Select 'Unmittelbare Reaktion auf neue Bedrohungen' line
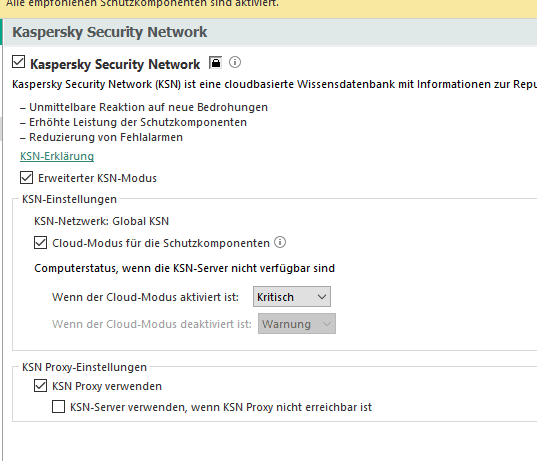The width and height of the screenshot is (537, 461). 144,107
